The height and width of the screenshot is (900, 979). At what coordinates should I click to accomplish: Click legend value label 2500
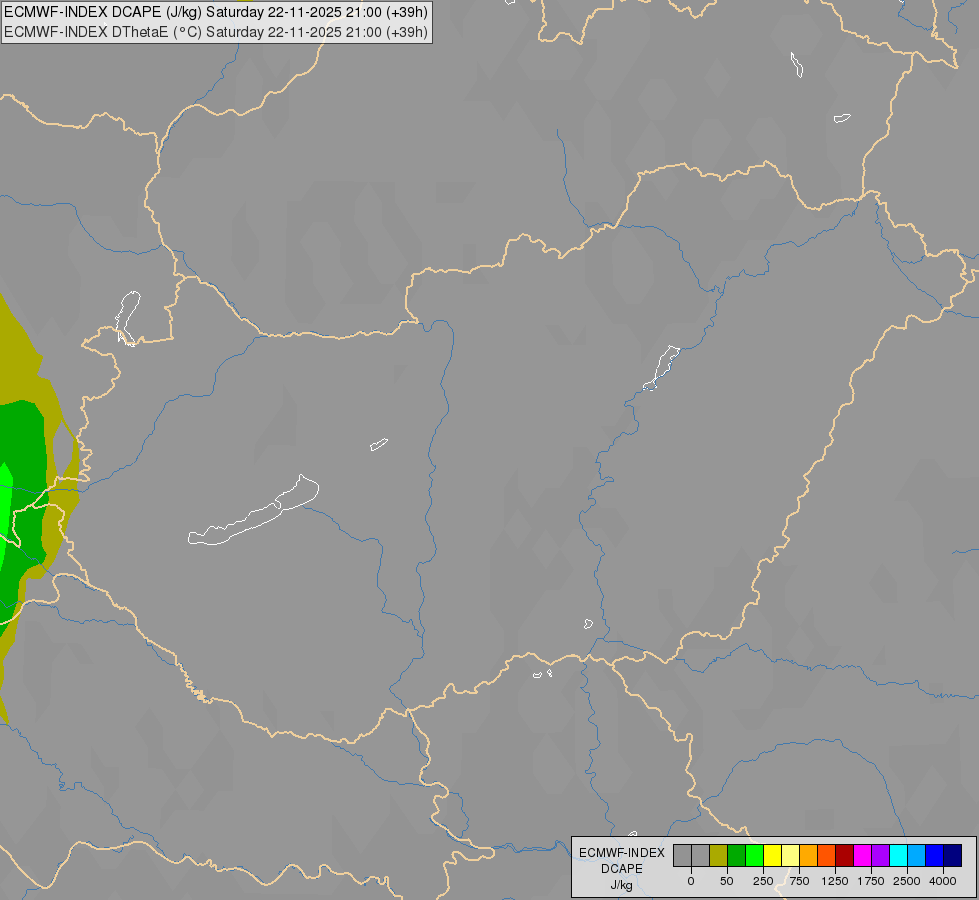[907, 881]
